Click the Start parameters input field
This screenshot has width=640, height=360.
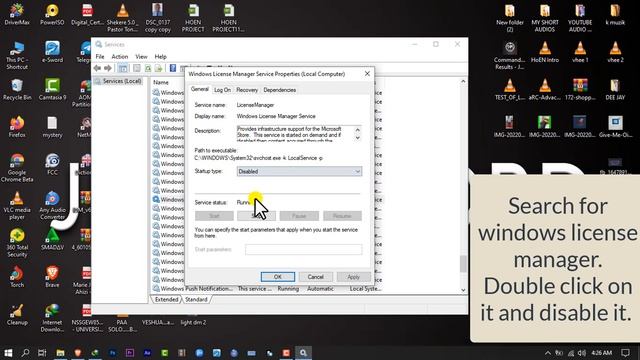click(x=303, y=249)
